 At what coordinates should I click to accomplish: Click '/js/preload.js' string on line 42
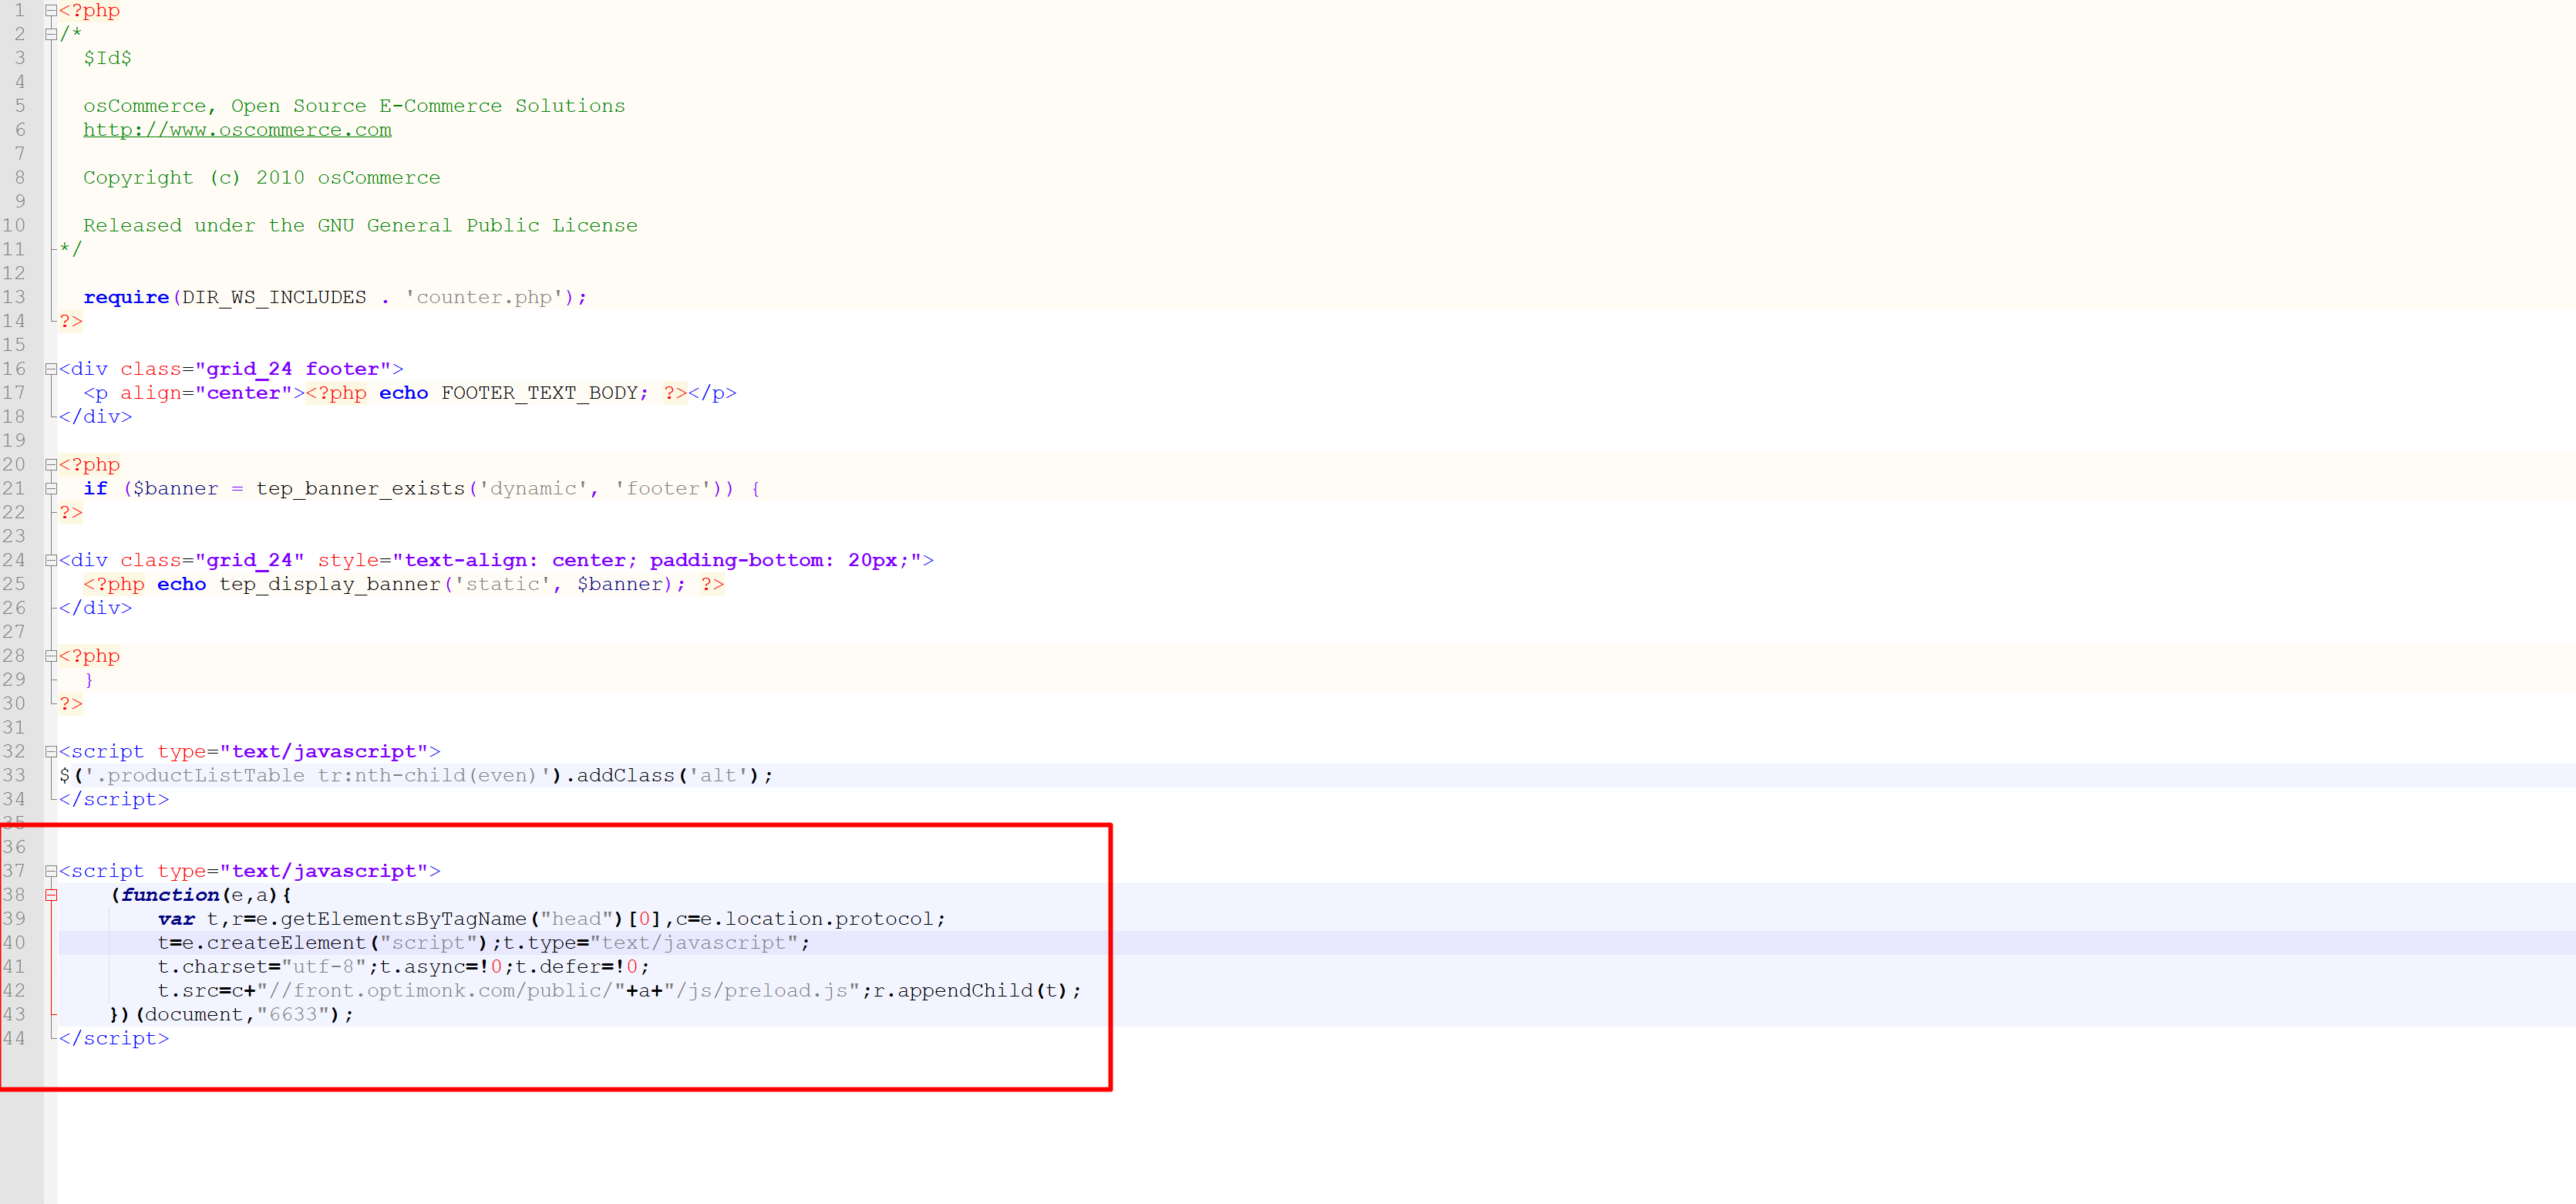click(761, 991)
